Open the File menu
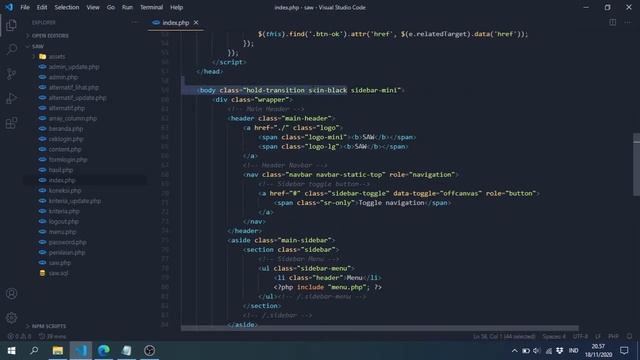 click(25, 7)
